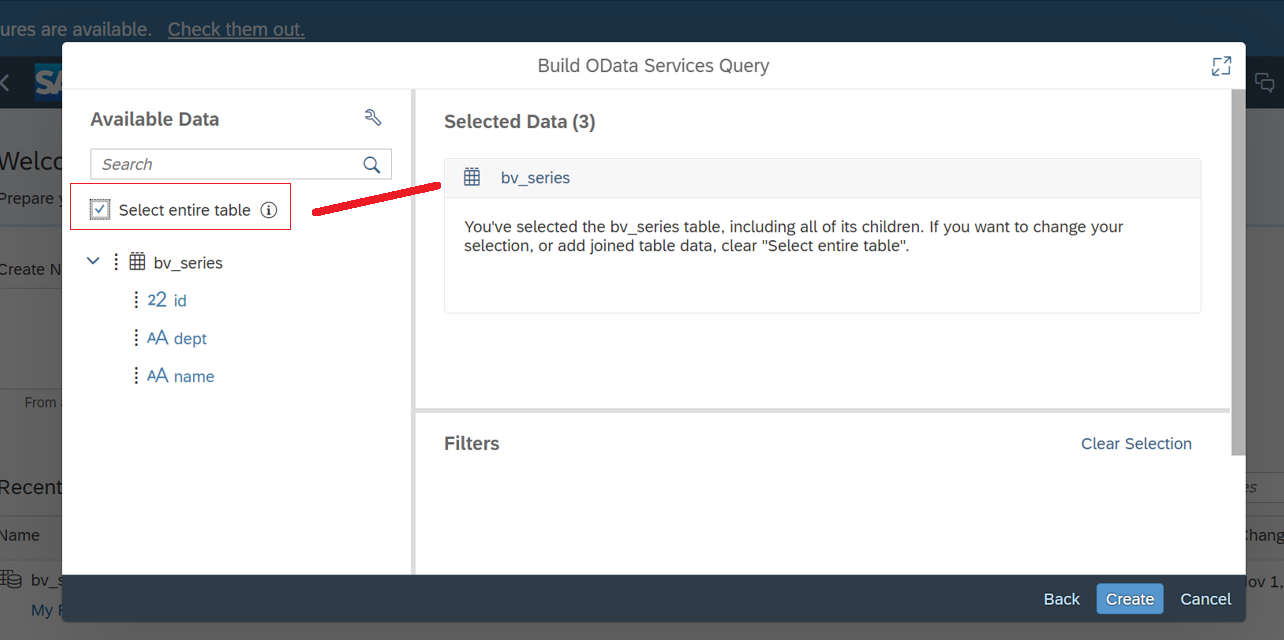This screenshot has height=640, width=1284.
Task: Click the info icon beside Select entire table
Action: tap(268, 210)
